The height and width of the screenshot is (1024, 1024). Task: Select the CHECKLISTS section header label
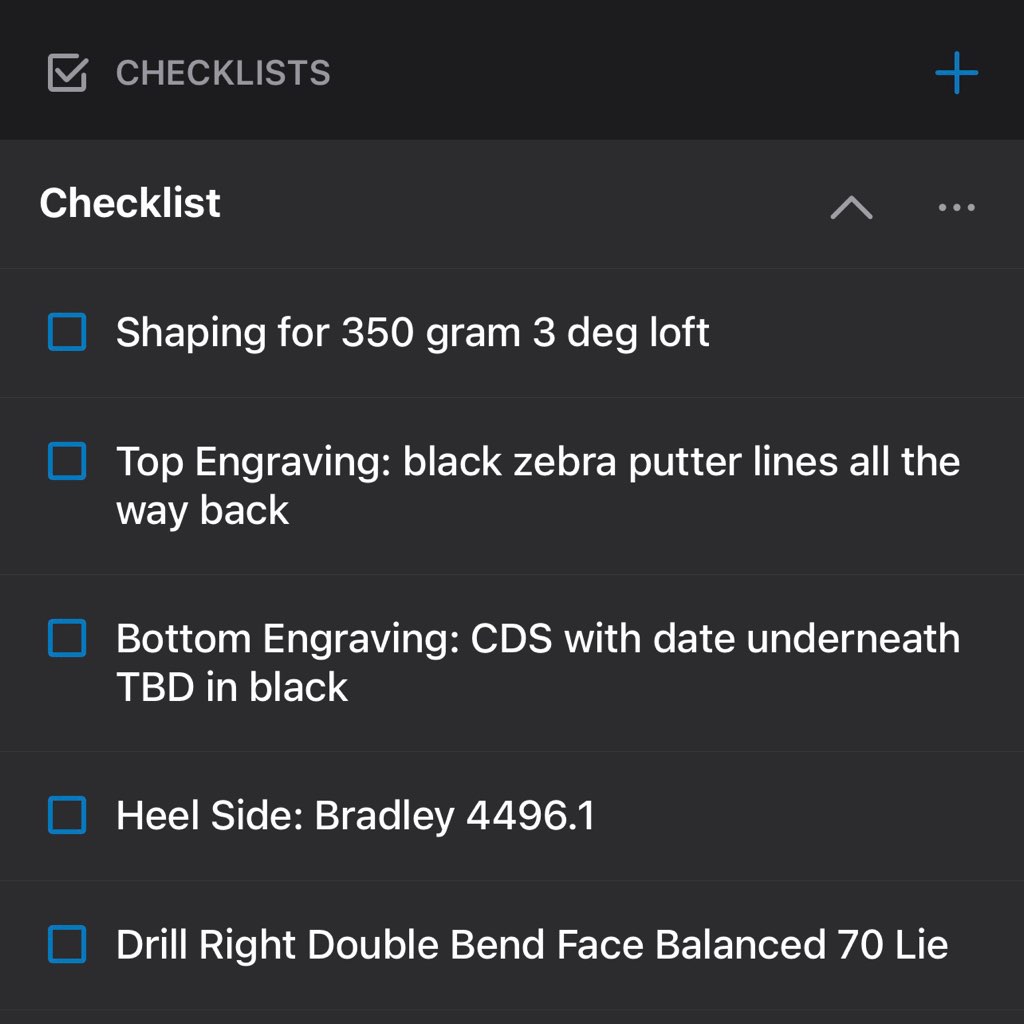(223, 72)
